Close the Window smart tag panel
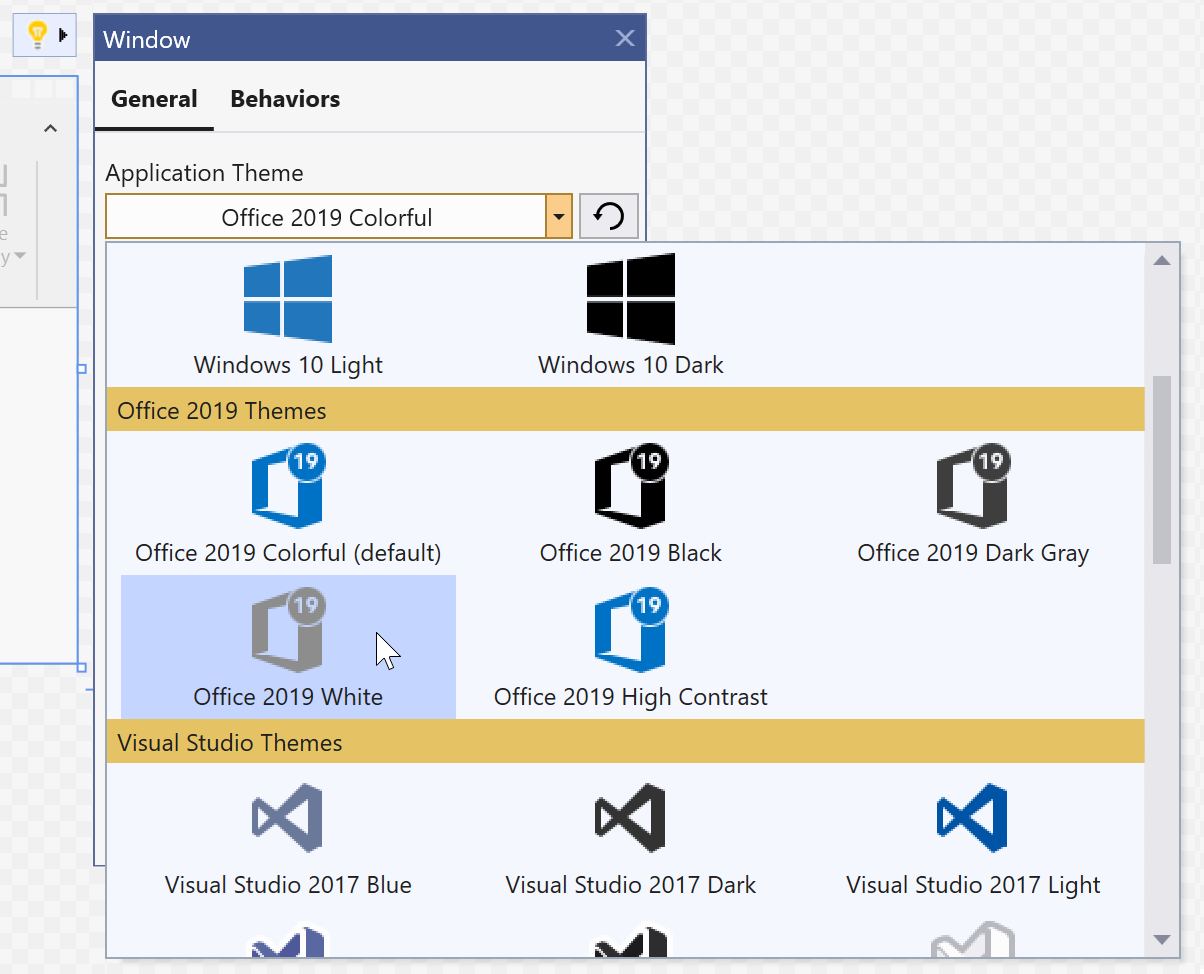 click(625, 39)
